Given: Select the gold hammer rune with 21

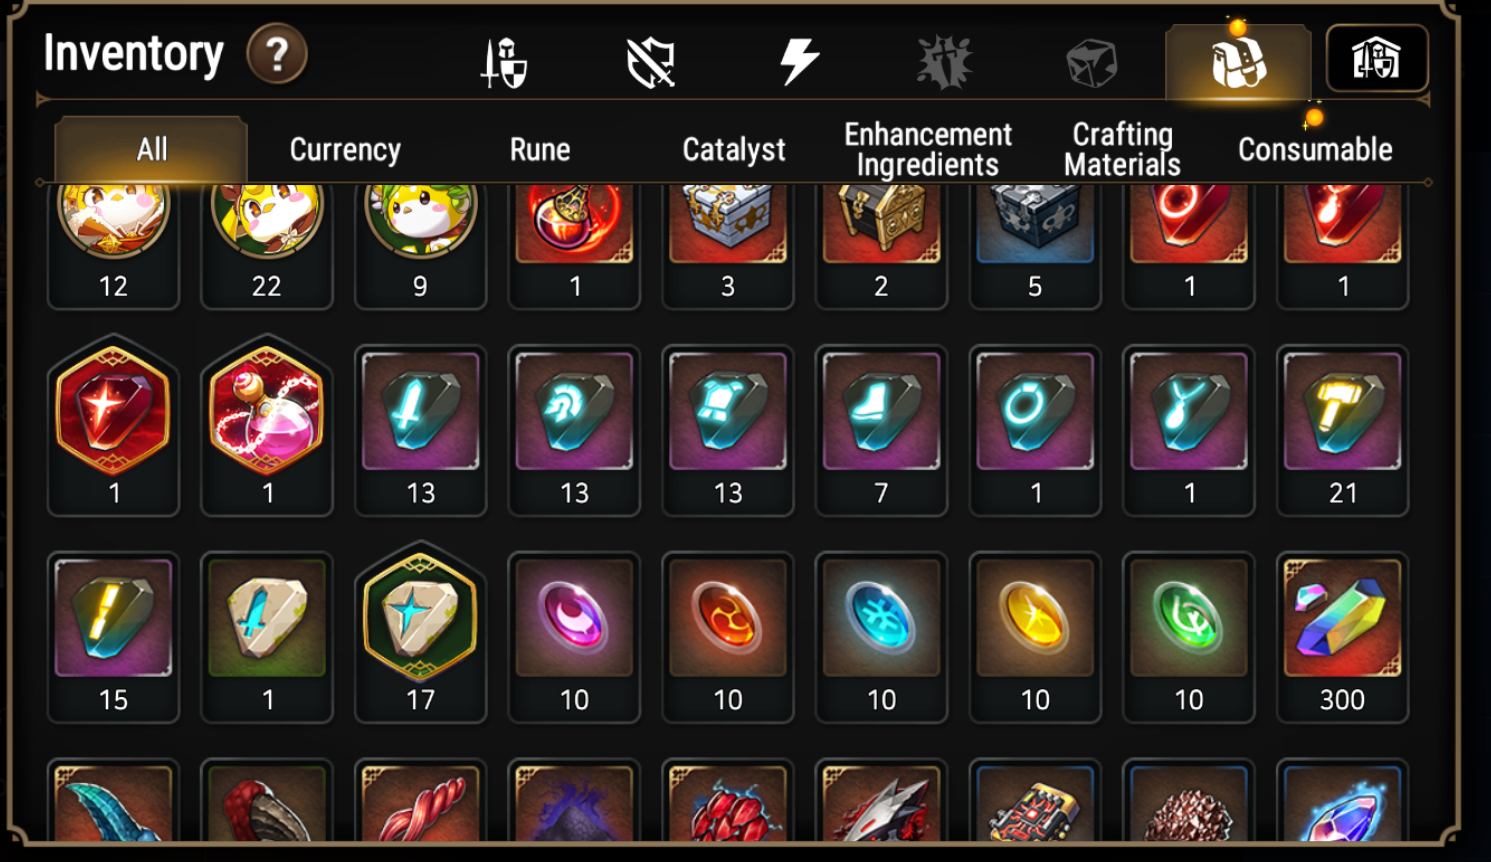Looking at the screenshot, I should click(1342, 430).
